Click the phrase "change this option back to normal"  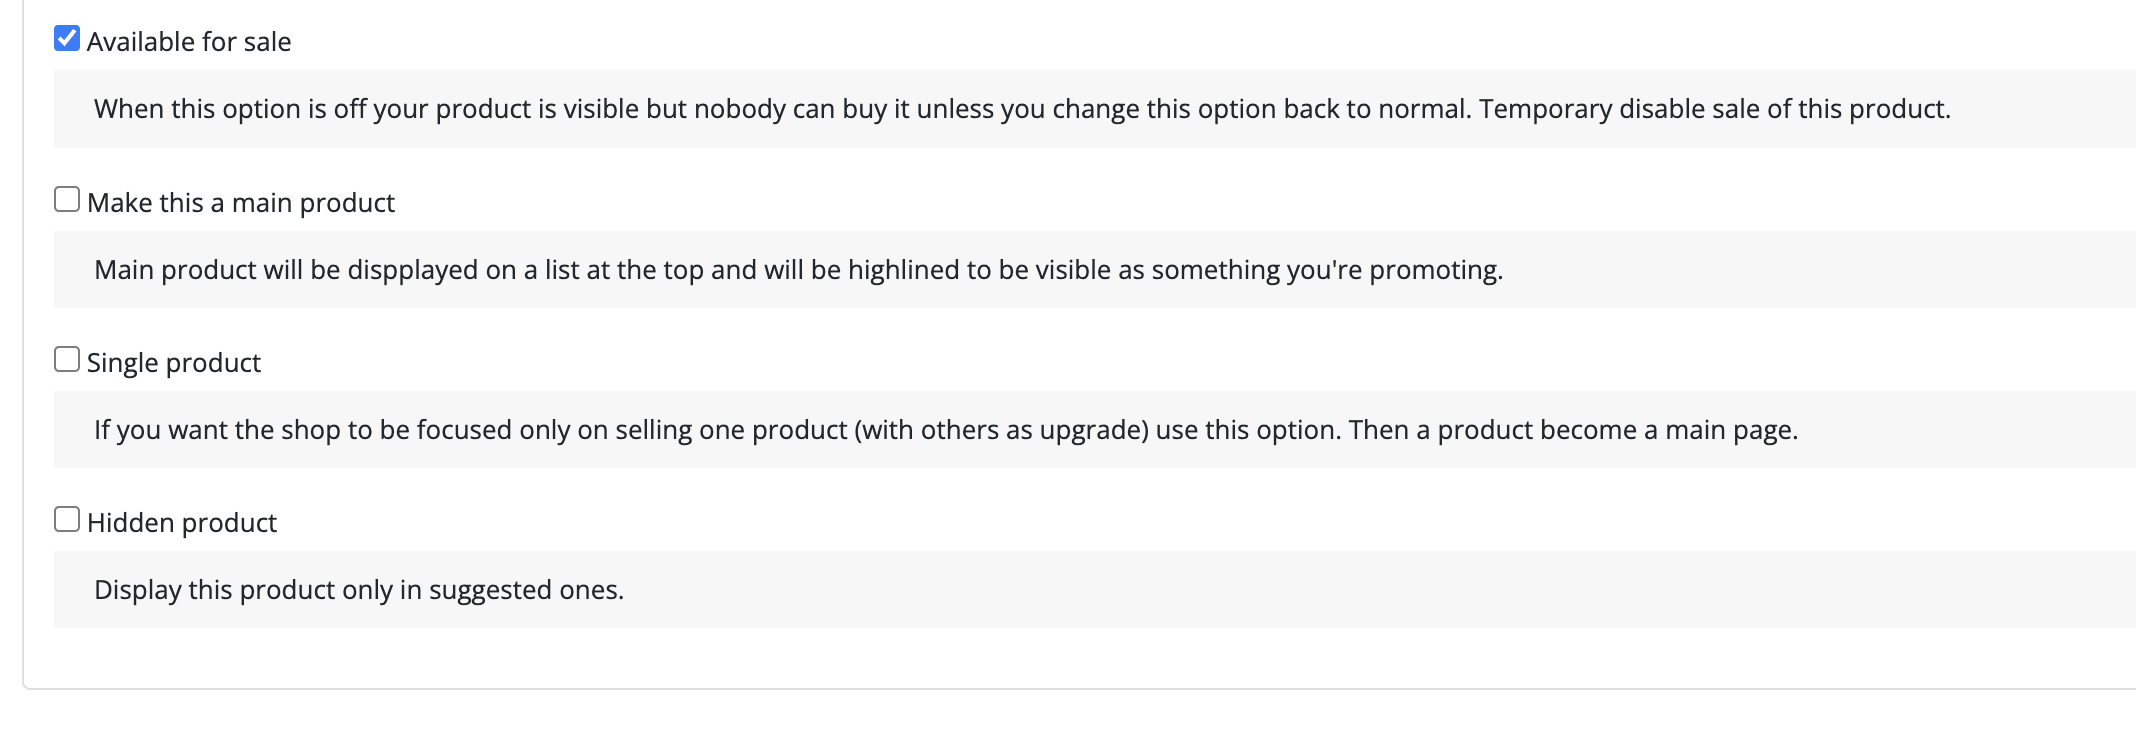pos(1260,109)
